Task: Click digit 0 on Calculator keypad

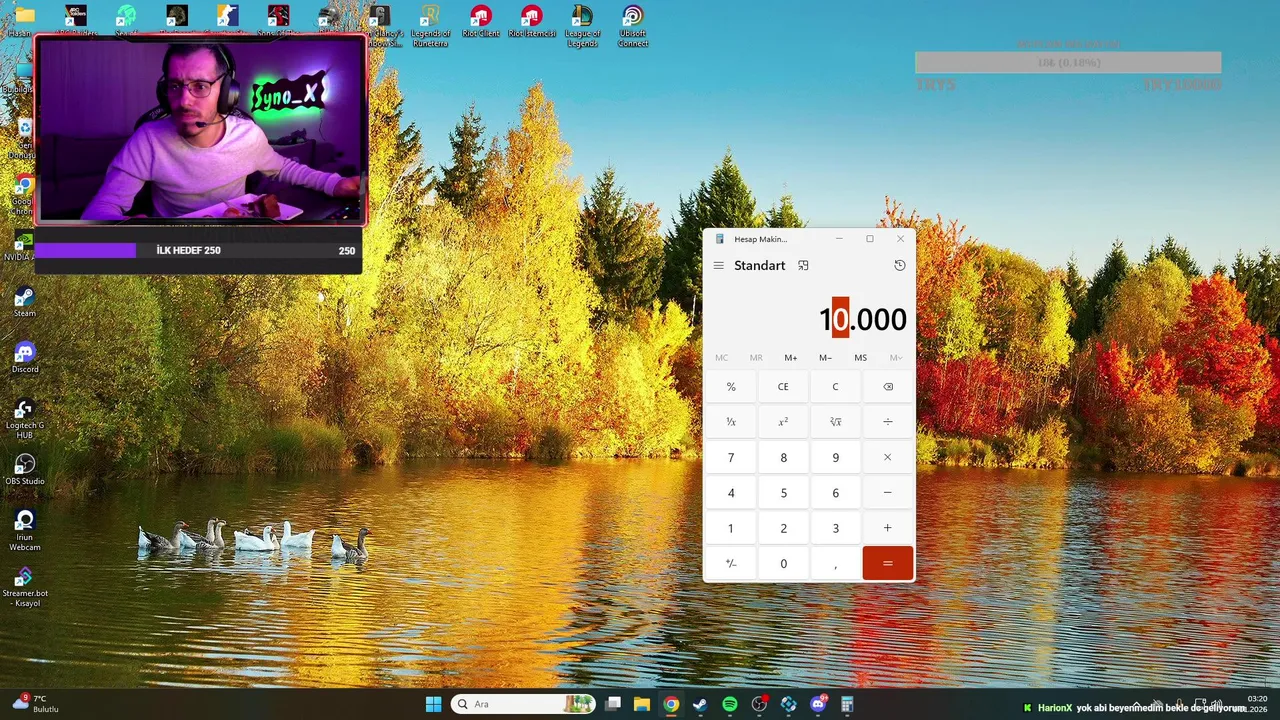Action: (783, 563)
